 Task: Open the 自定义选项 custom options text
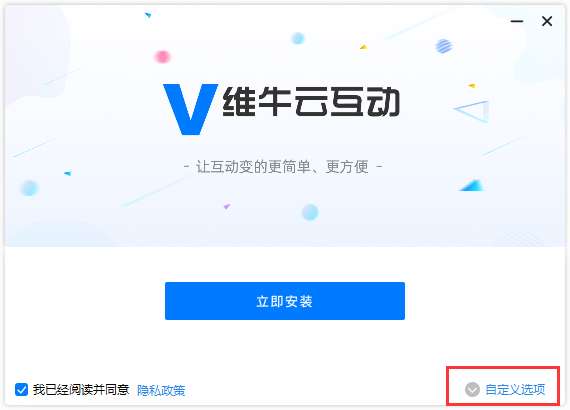[x=515, y=389]
